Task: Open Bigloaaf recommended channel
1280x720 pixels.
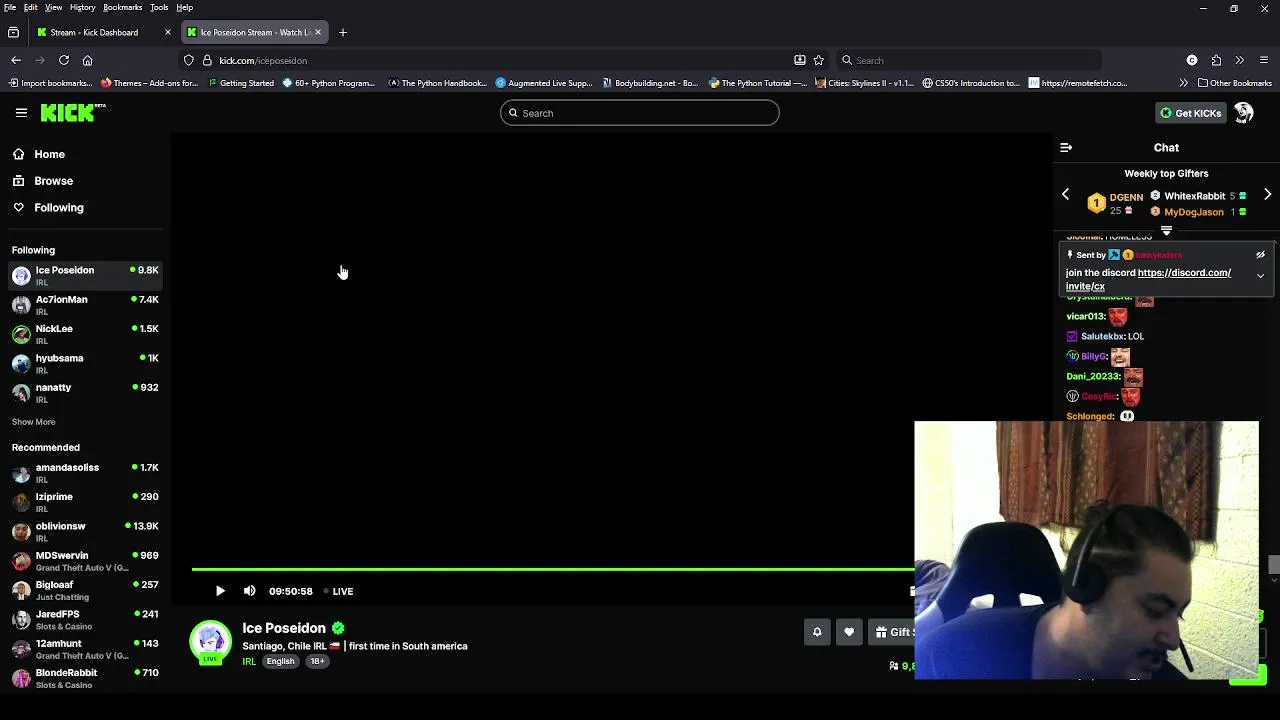Action: 85,590
